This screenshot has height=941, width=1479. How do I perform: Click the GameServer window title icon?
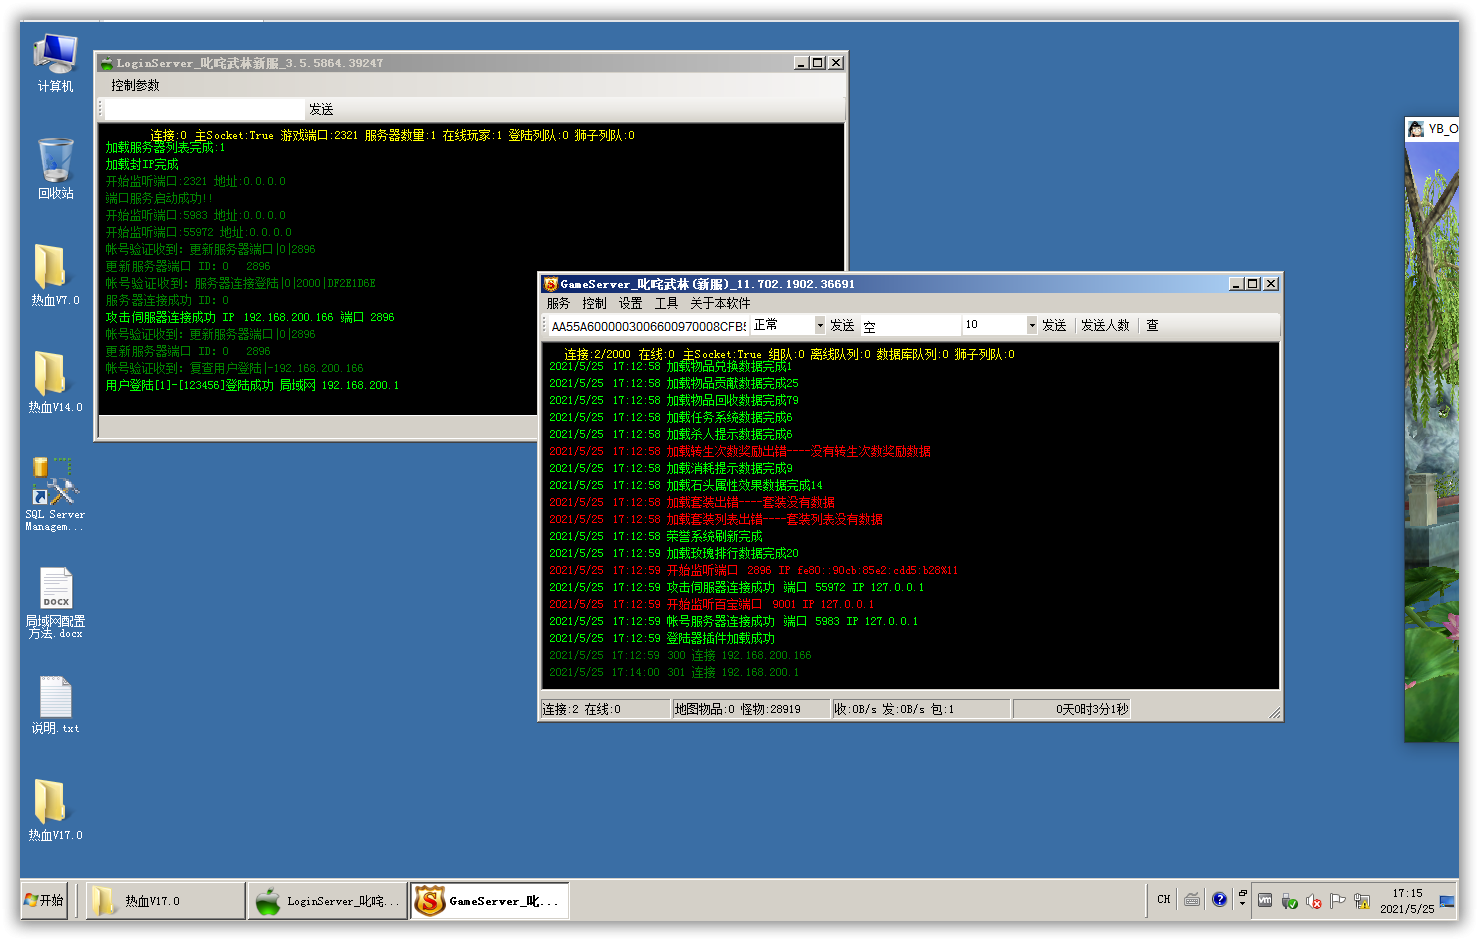click(550, 284)
